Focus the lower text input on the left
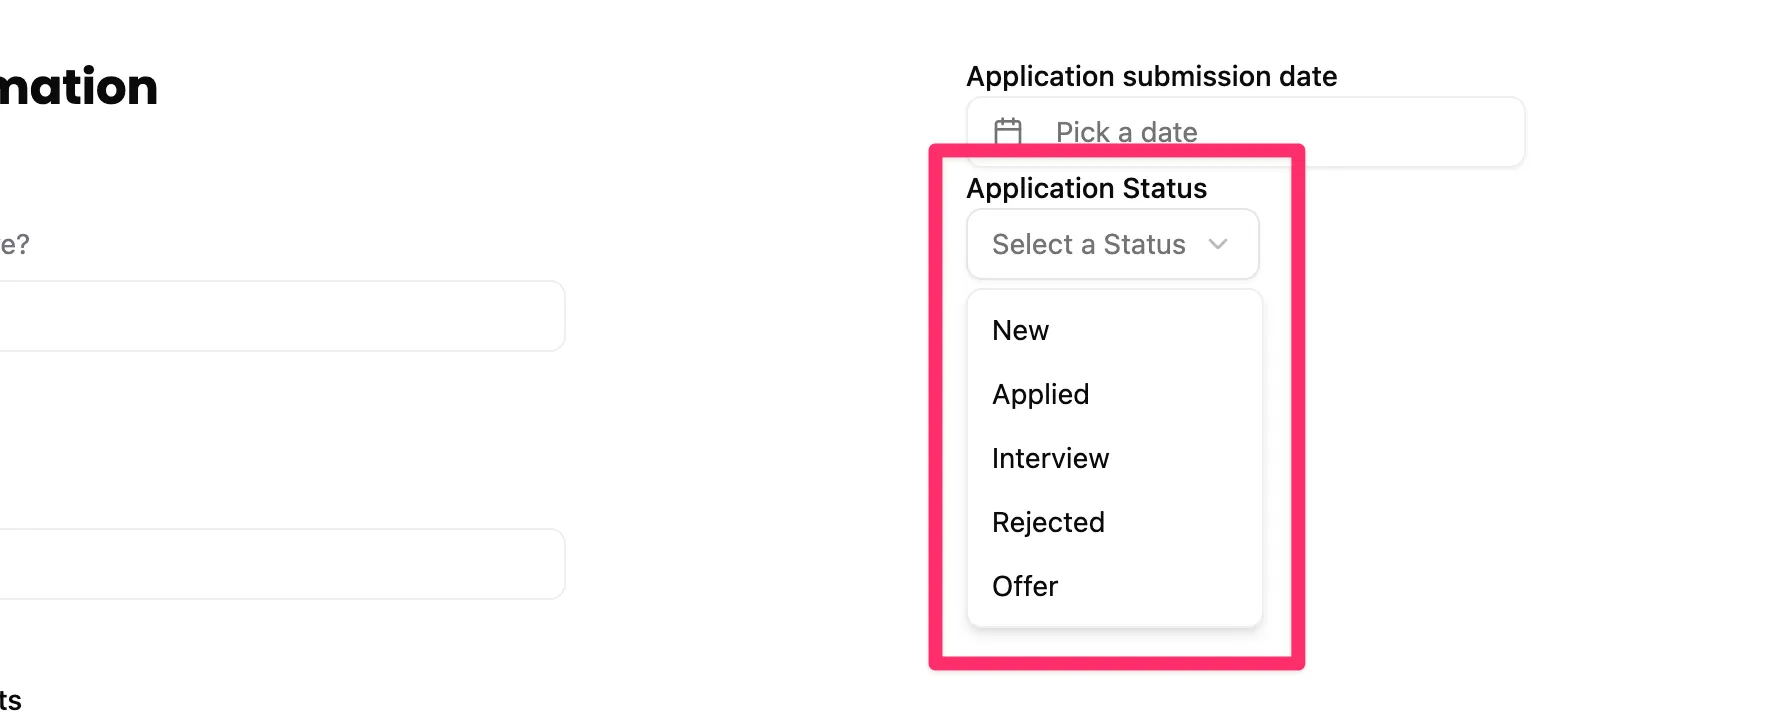Image resolution: width=1786 pixels, height=728 pixels. pyautogui.click(x=280, y=564)
